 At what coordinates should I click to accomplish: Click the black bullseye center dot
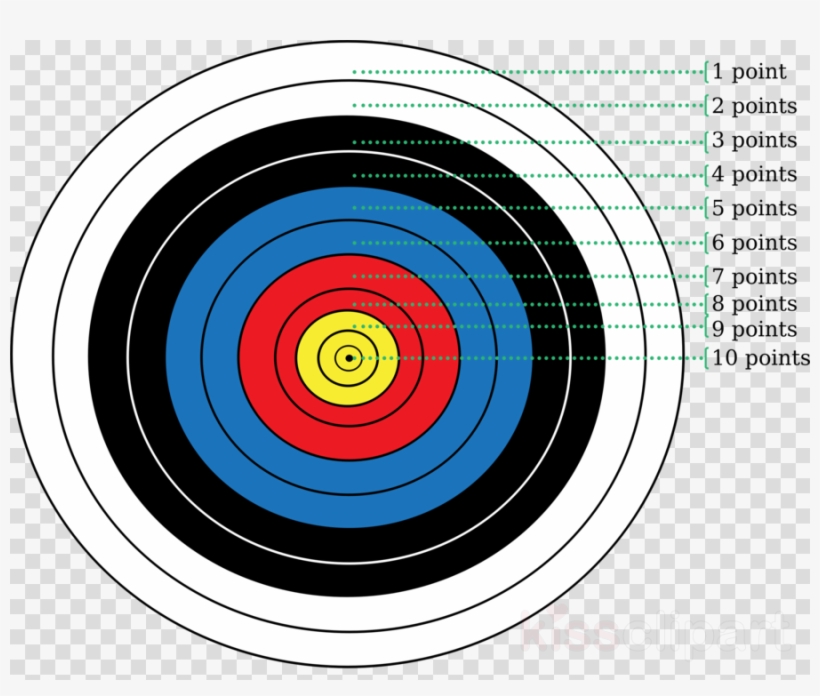tap(349, 358)
